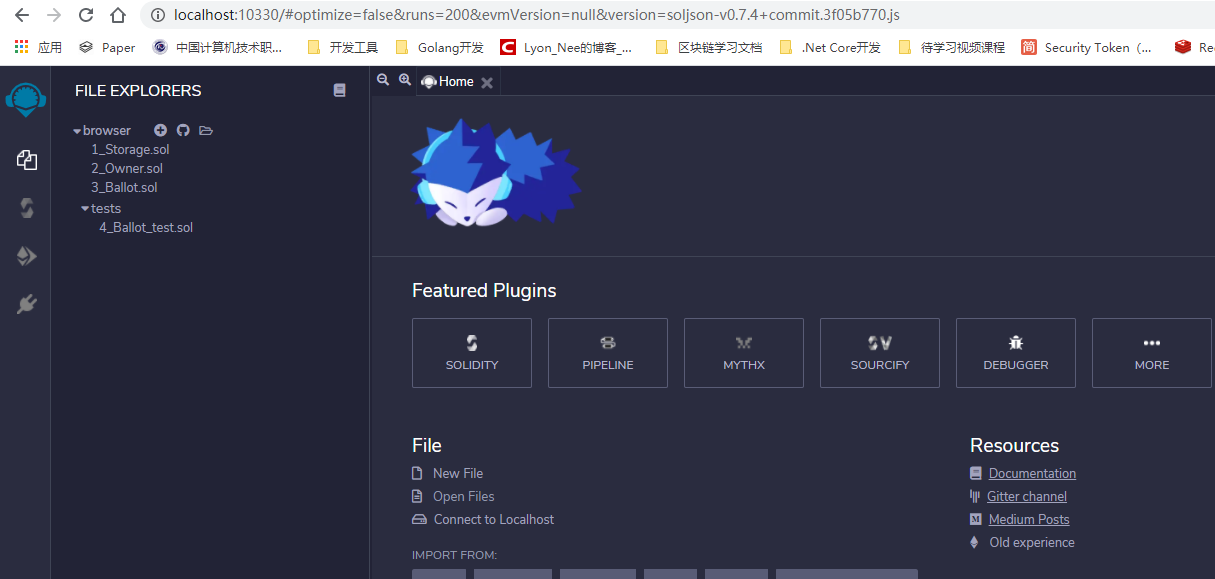Open the 待学习视频课程 bookmark folder

pyautogui.click(x=951, y=47)
